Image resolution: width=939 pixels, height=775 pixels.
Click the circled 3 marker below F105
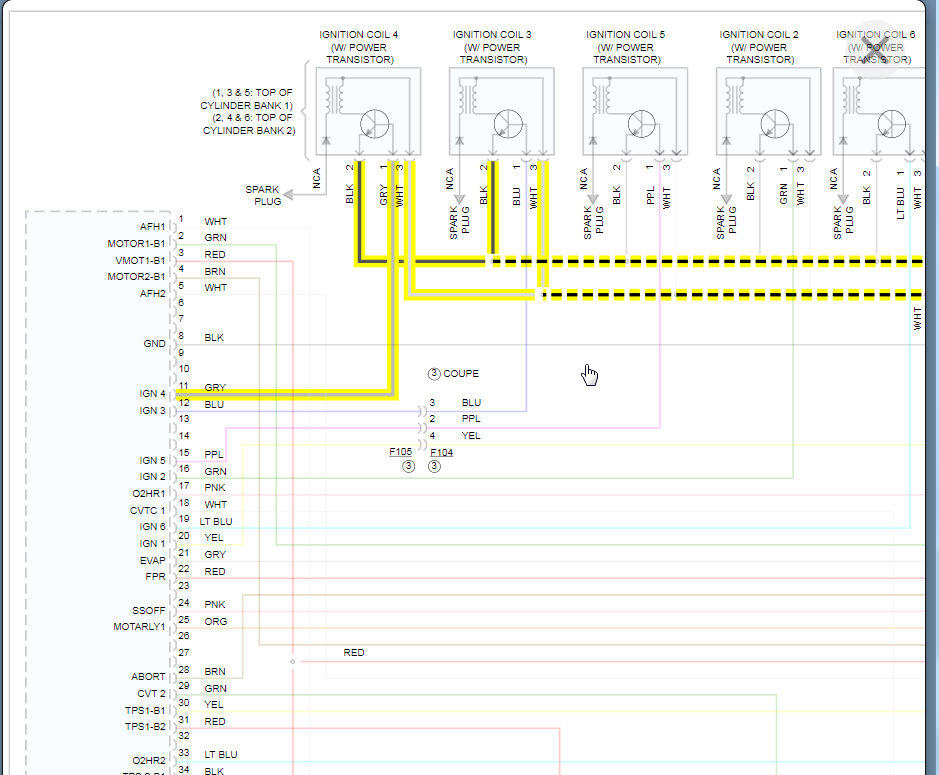tap(408, 466)
